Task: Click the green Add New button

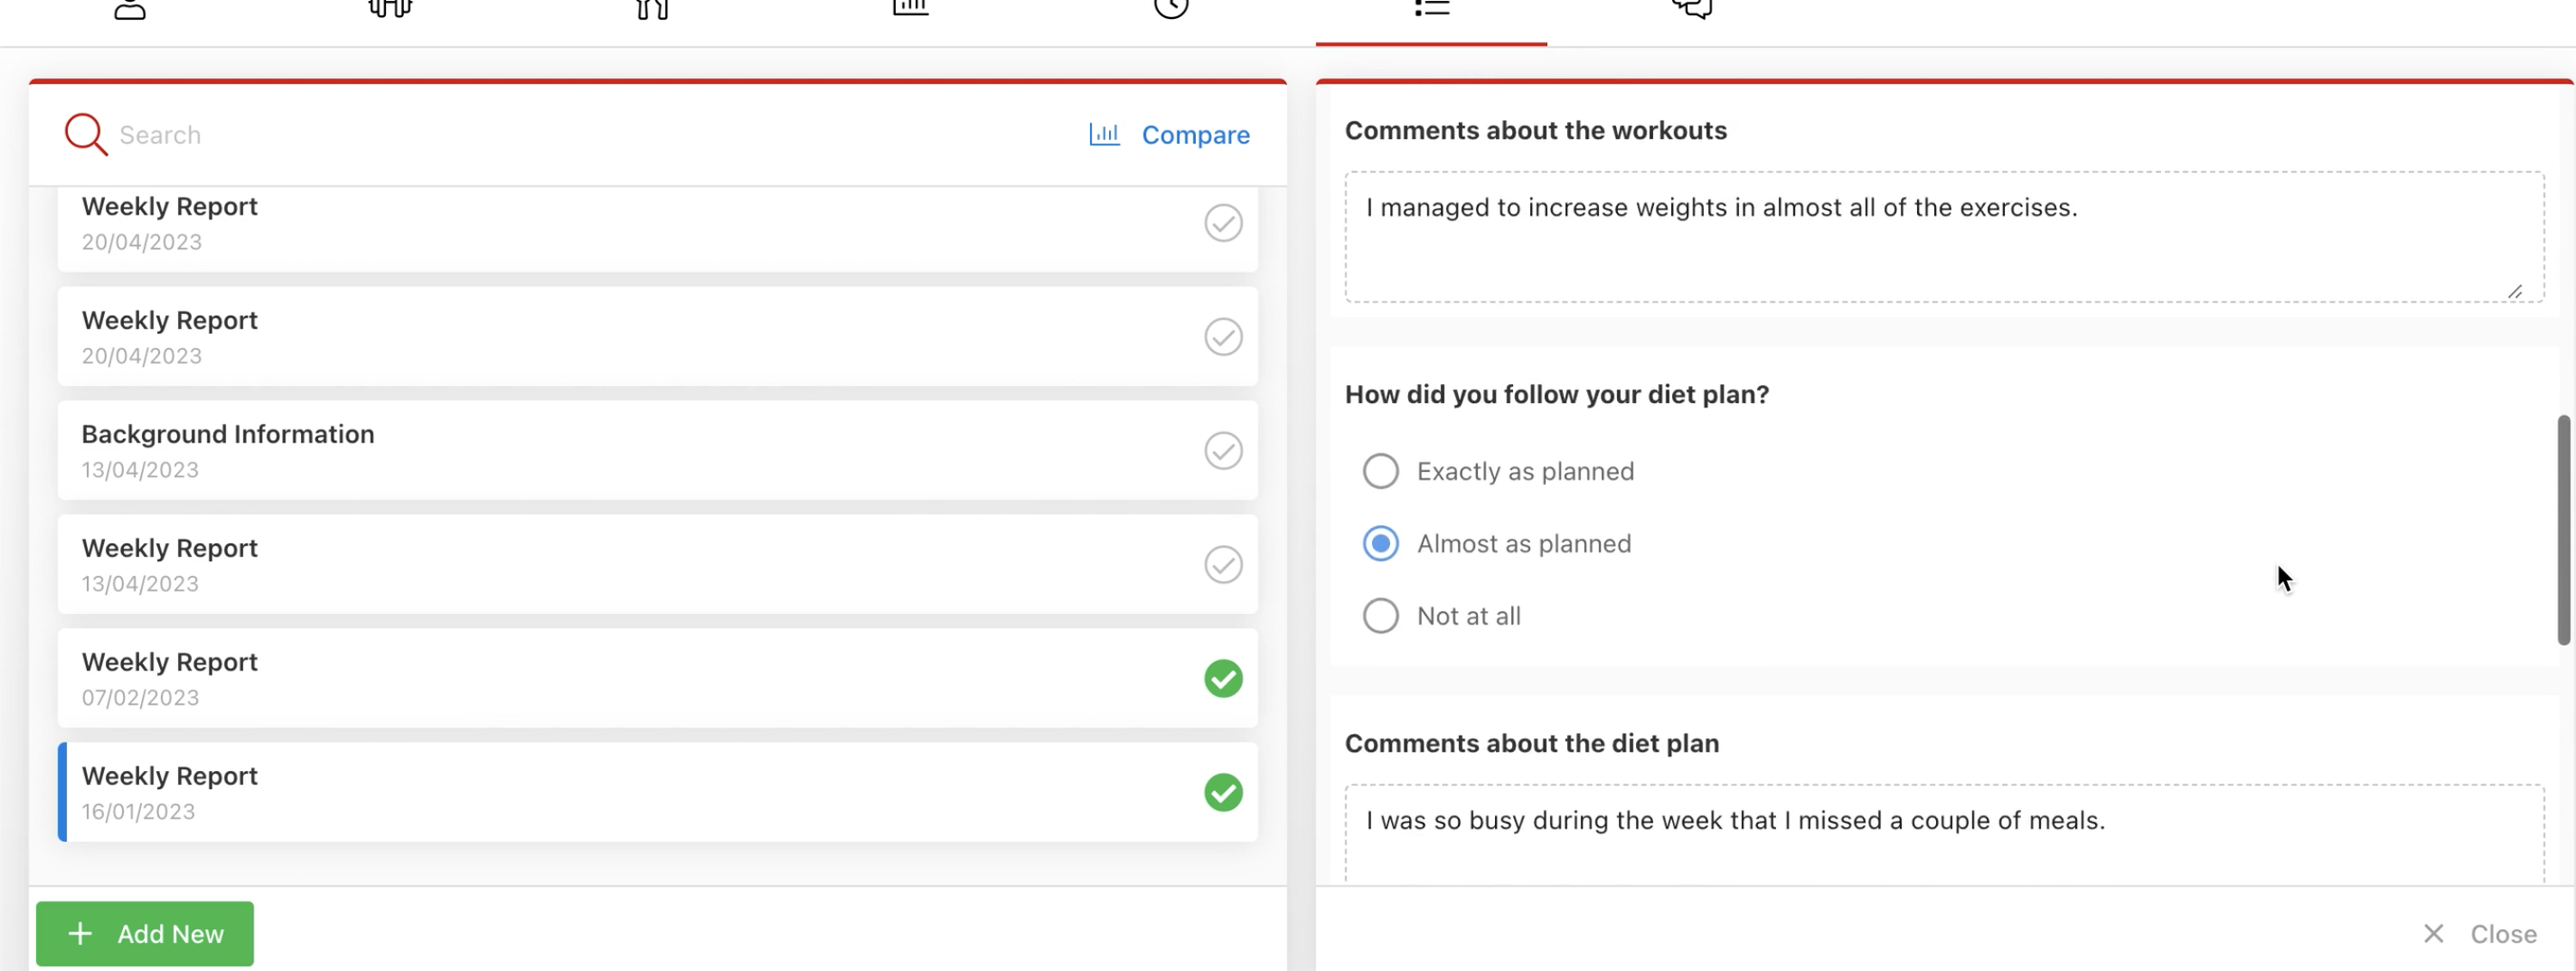Action: (x=145, y=933)
